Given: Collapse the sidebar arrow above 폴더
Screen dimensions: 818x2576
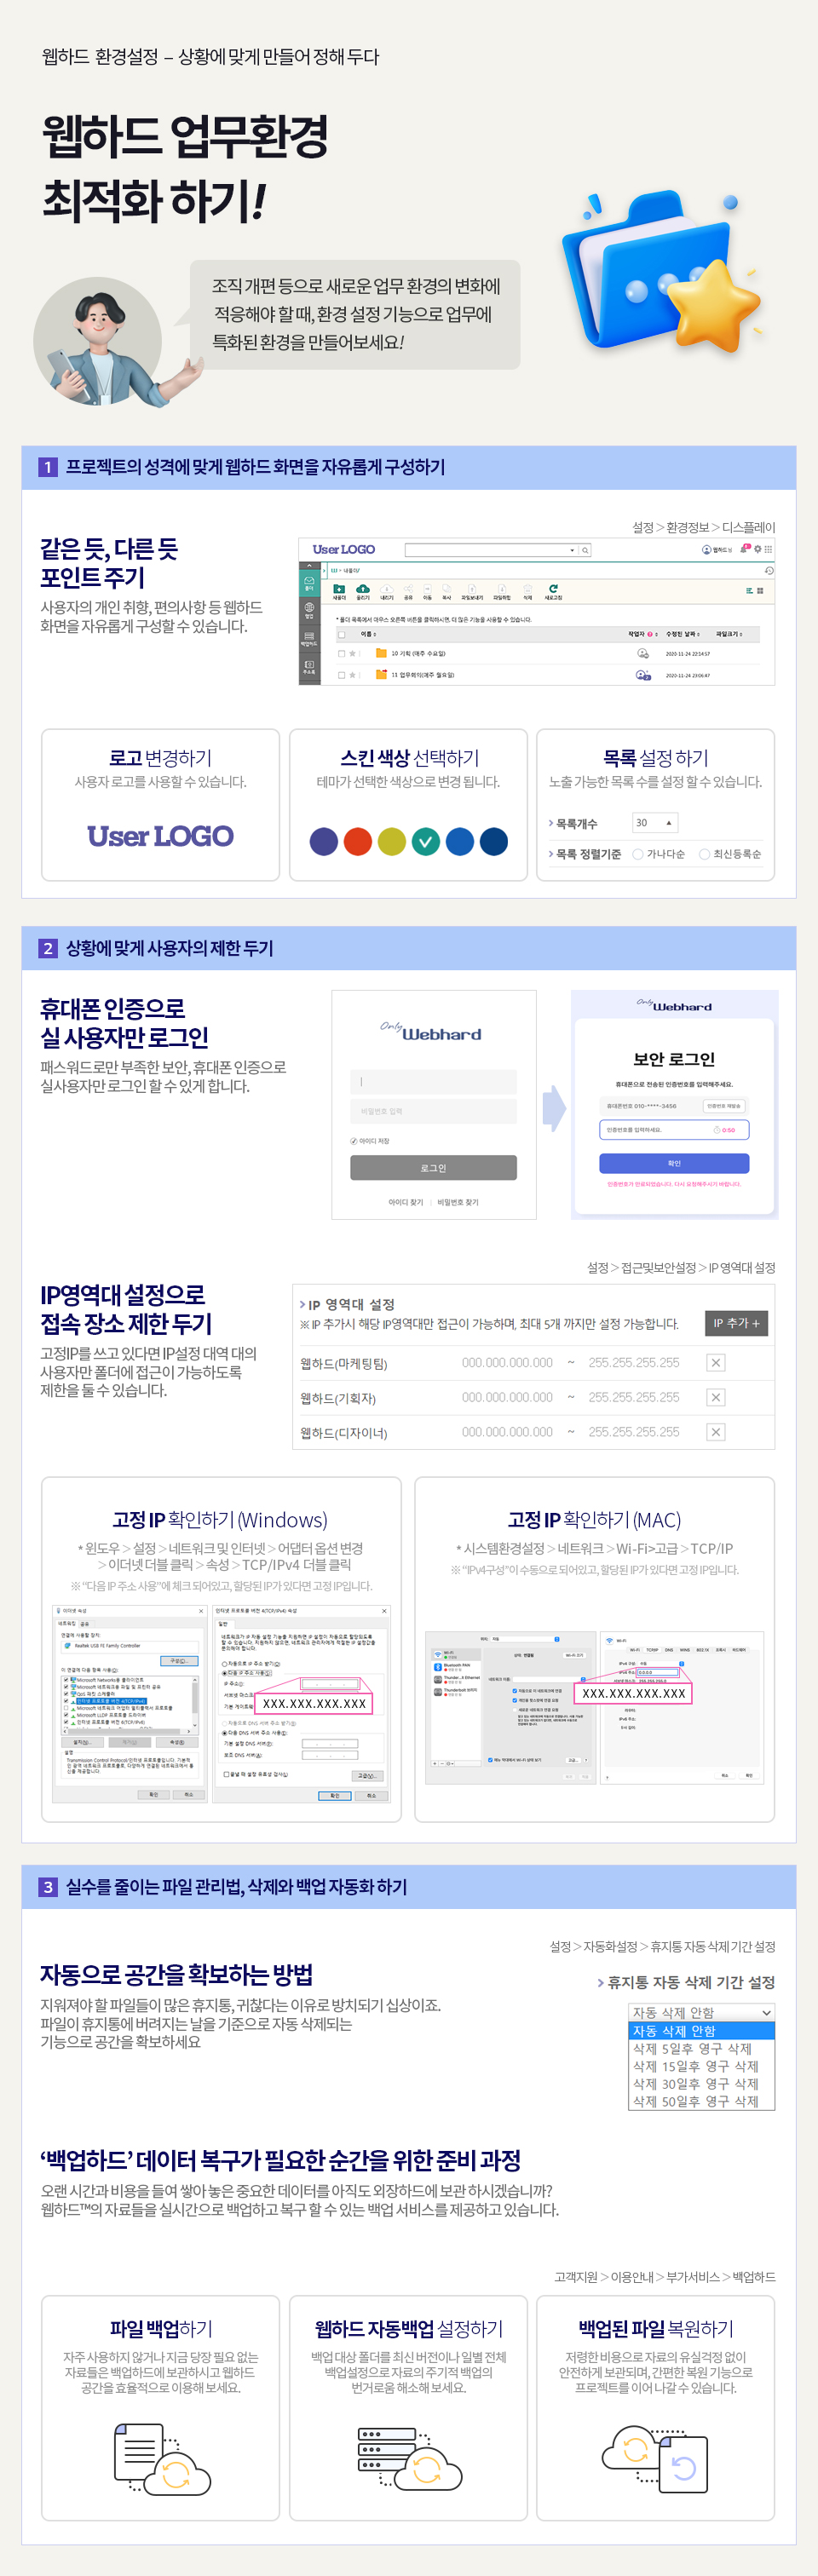Looking at the screenshot, I should coord(309,566).
